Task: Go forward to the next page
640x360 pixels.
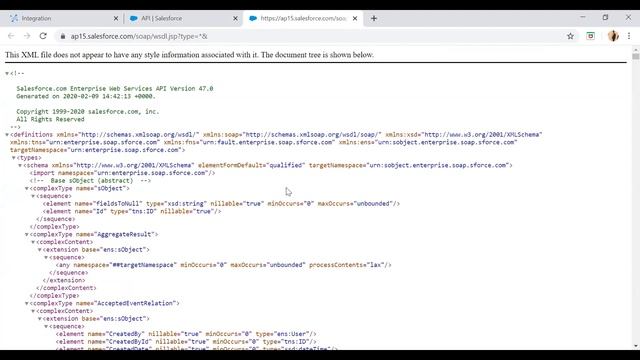Action: click(27, 36)
